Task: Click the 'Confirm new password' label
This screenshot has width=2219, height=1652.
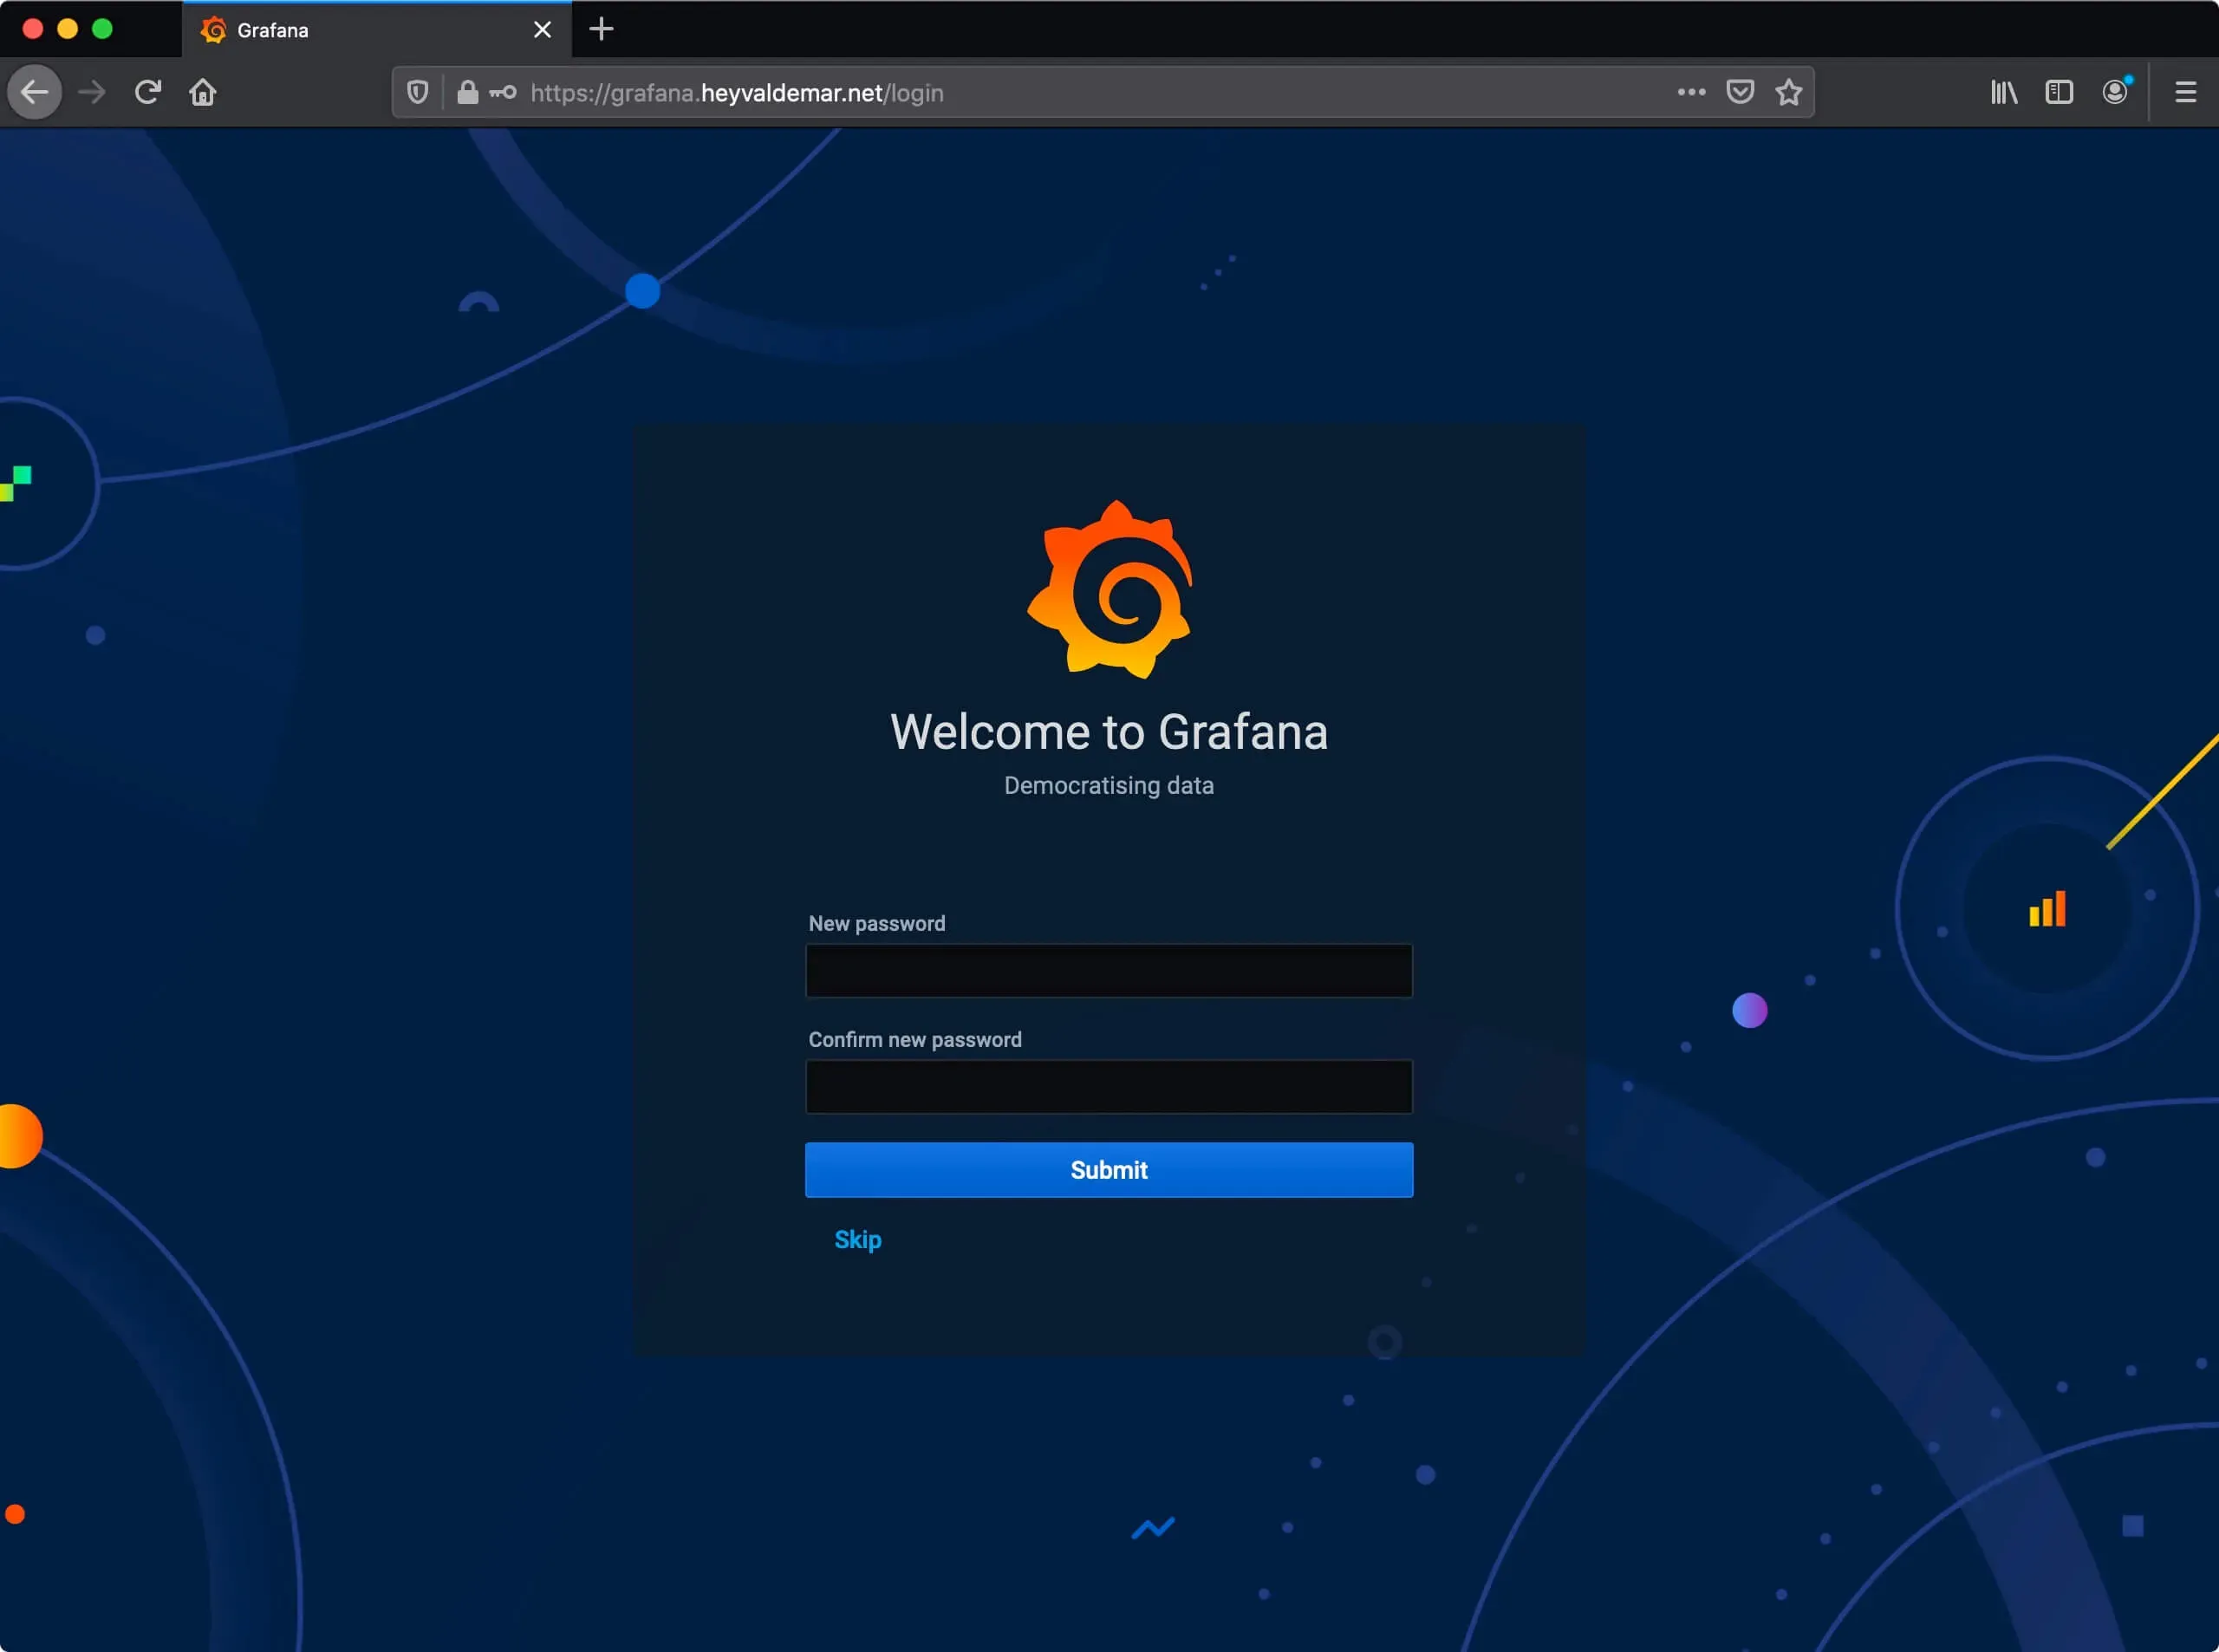Action: click(x=915, y=1039)
